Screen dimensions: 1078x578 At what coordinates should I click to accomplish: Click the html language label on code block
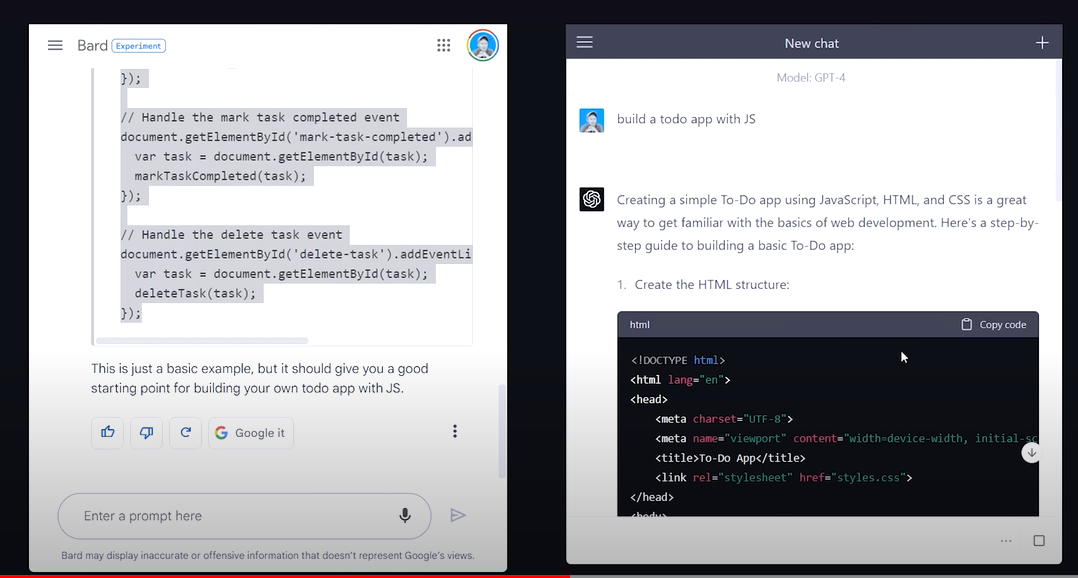point(639,324)
